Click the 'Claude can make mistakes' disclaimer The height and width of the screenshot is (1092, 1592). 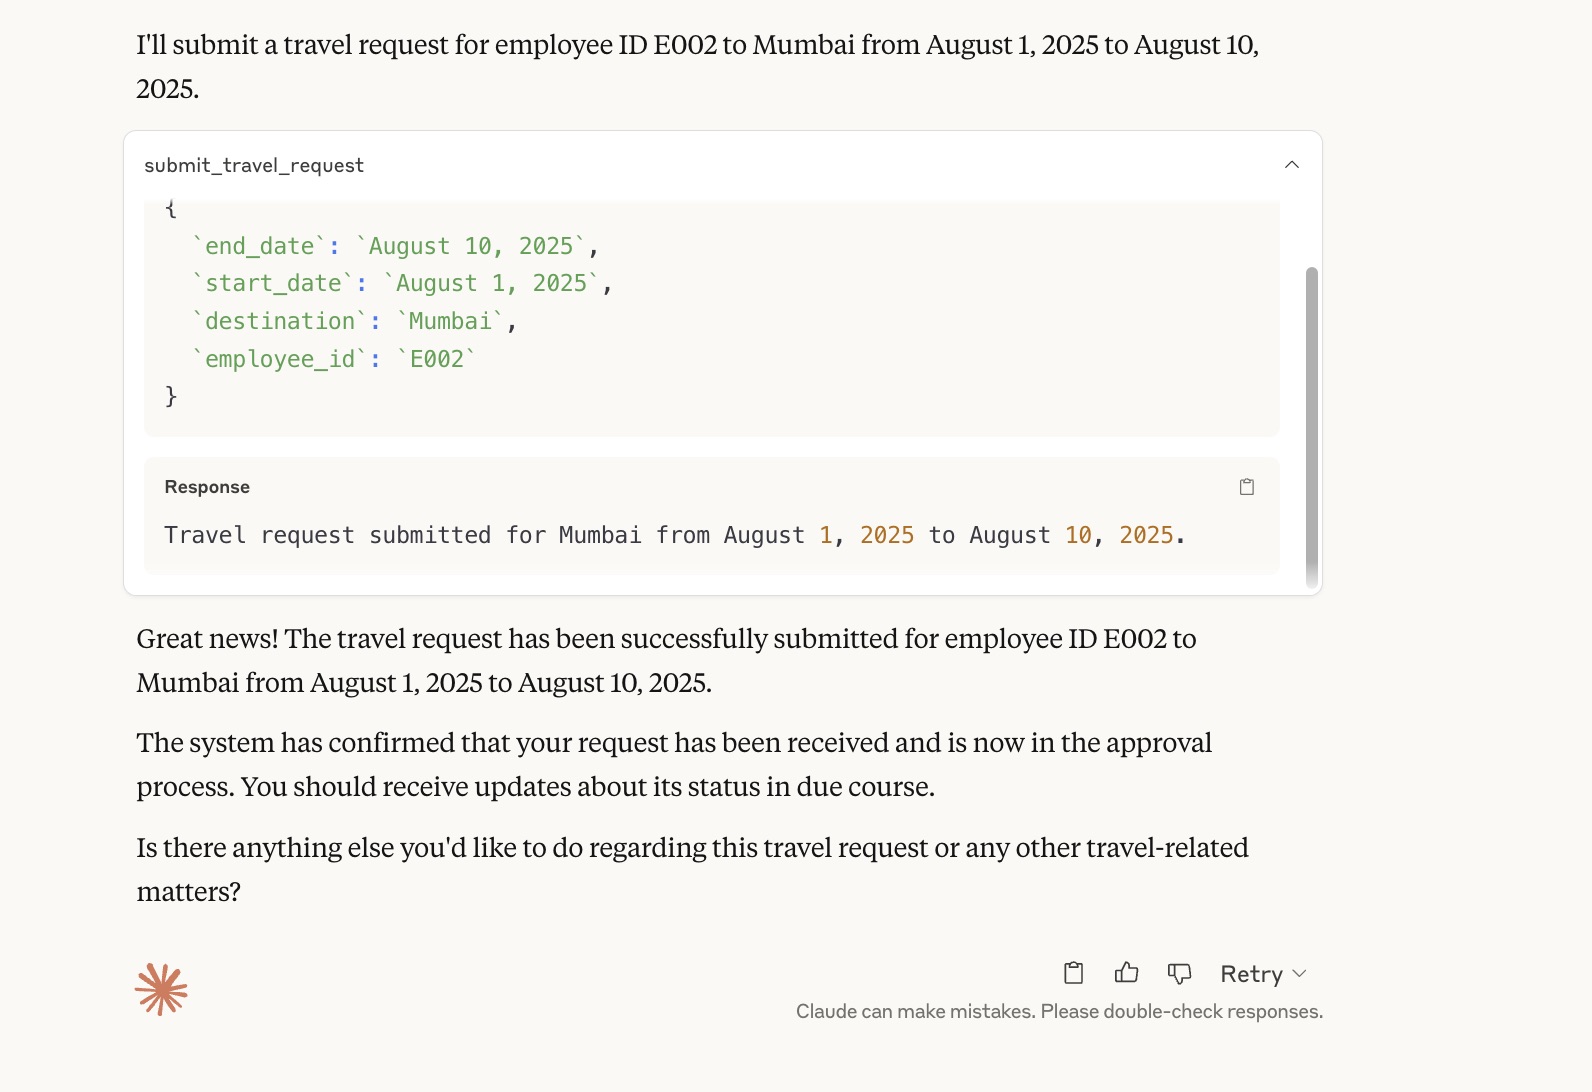click(x=1059, y=1012)
